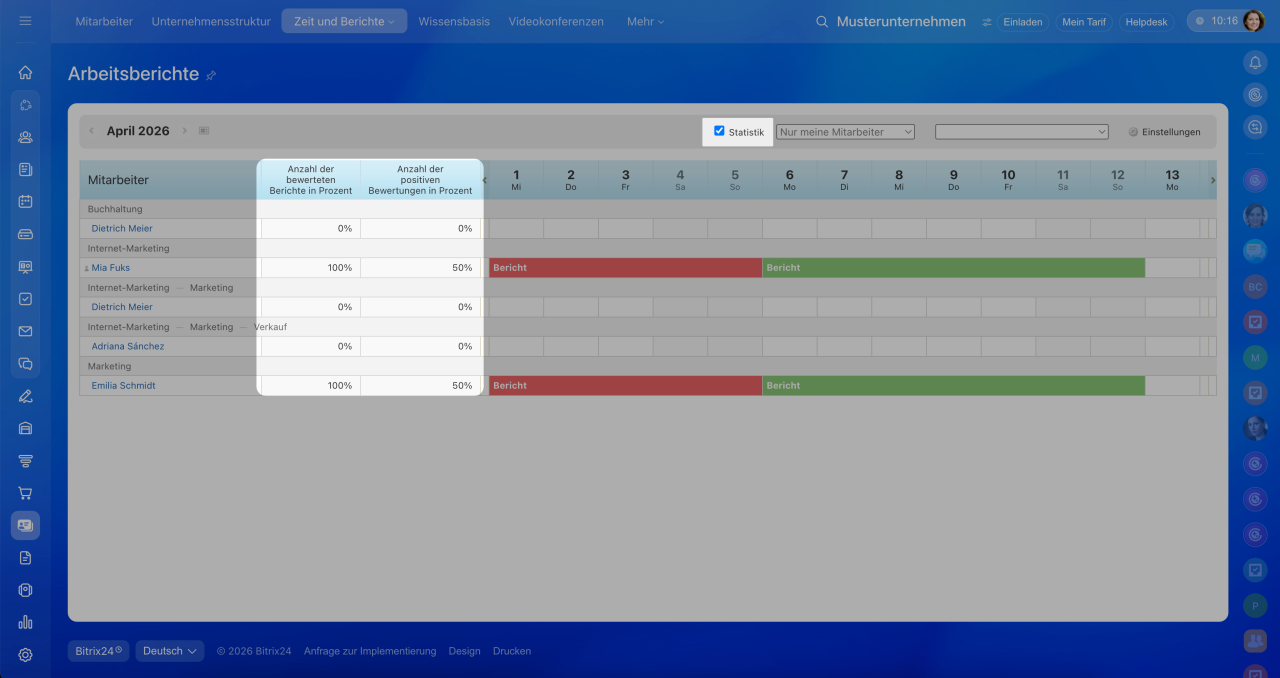
Task: Open Emilia Schmidt's green Bericht bar
Action: point(953,385)
